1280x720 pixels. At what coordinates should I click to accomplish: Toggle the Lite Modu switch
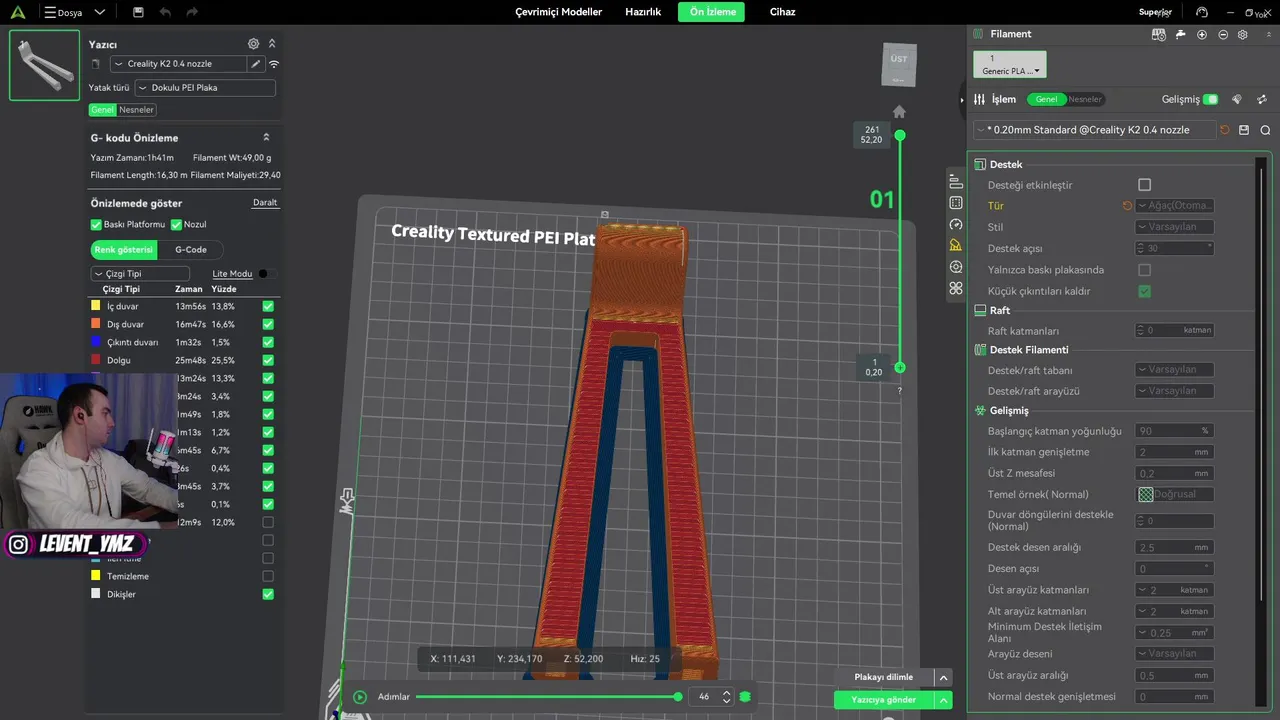(267, 274)
